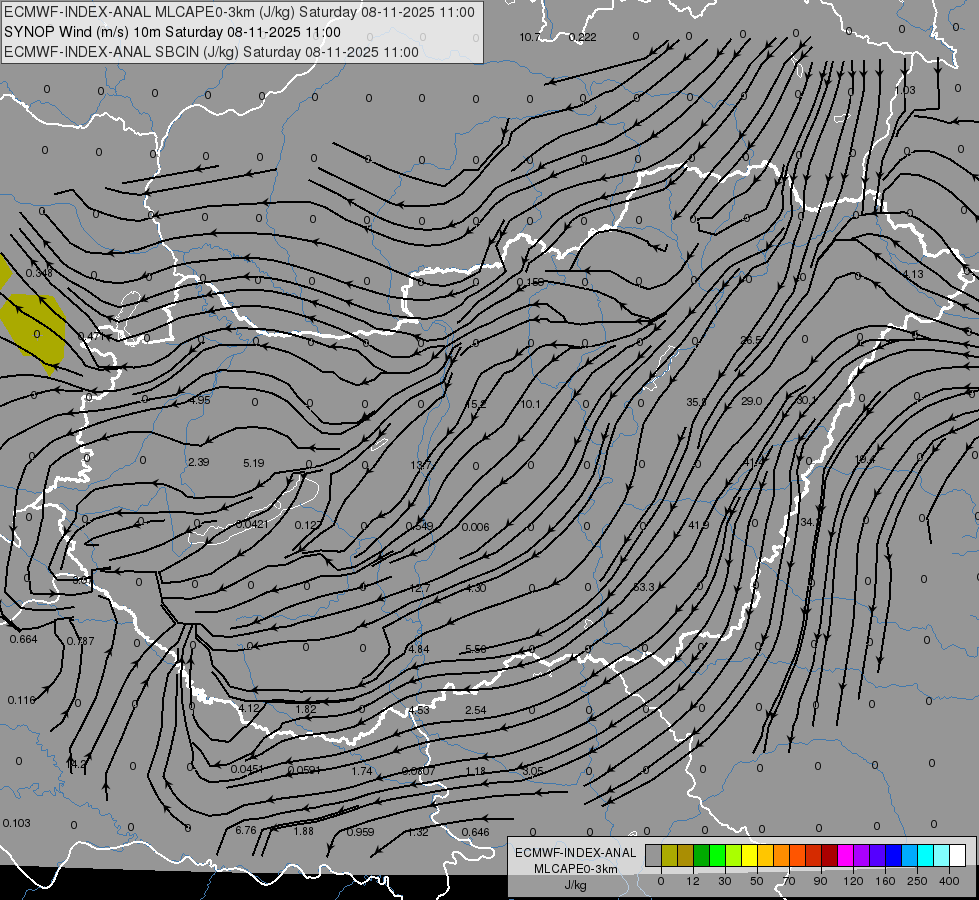Click the ECMWF-INDEX-ANAL SBCIN header line
This screenshot has height=900, width=979.
(211, 52)
